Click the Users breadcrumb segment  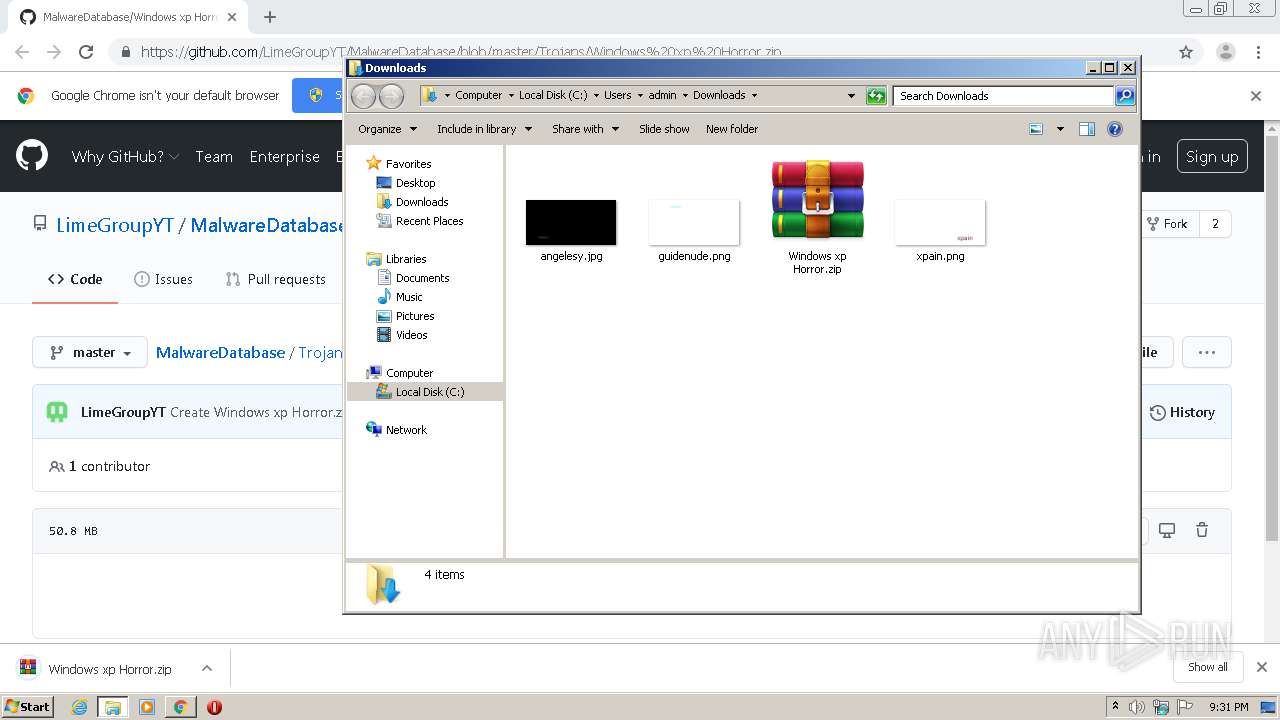pos(617,96)
